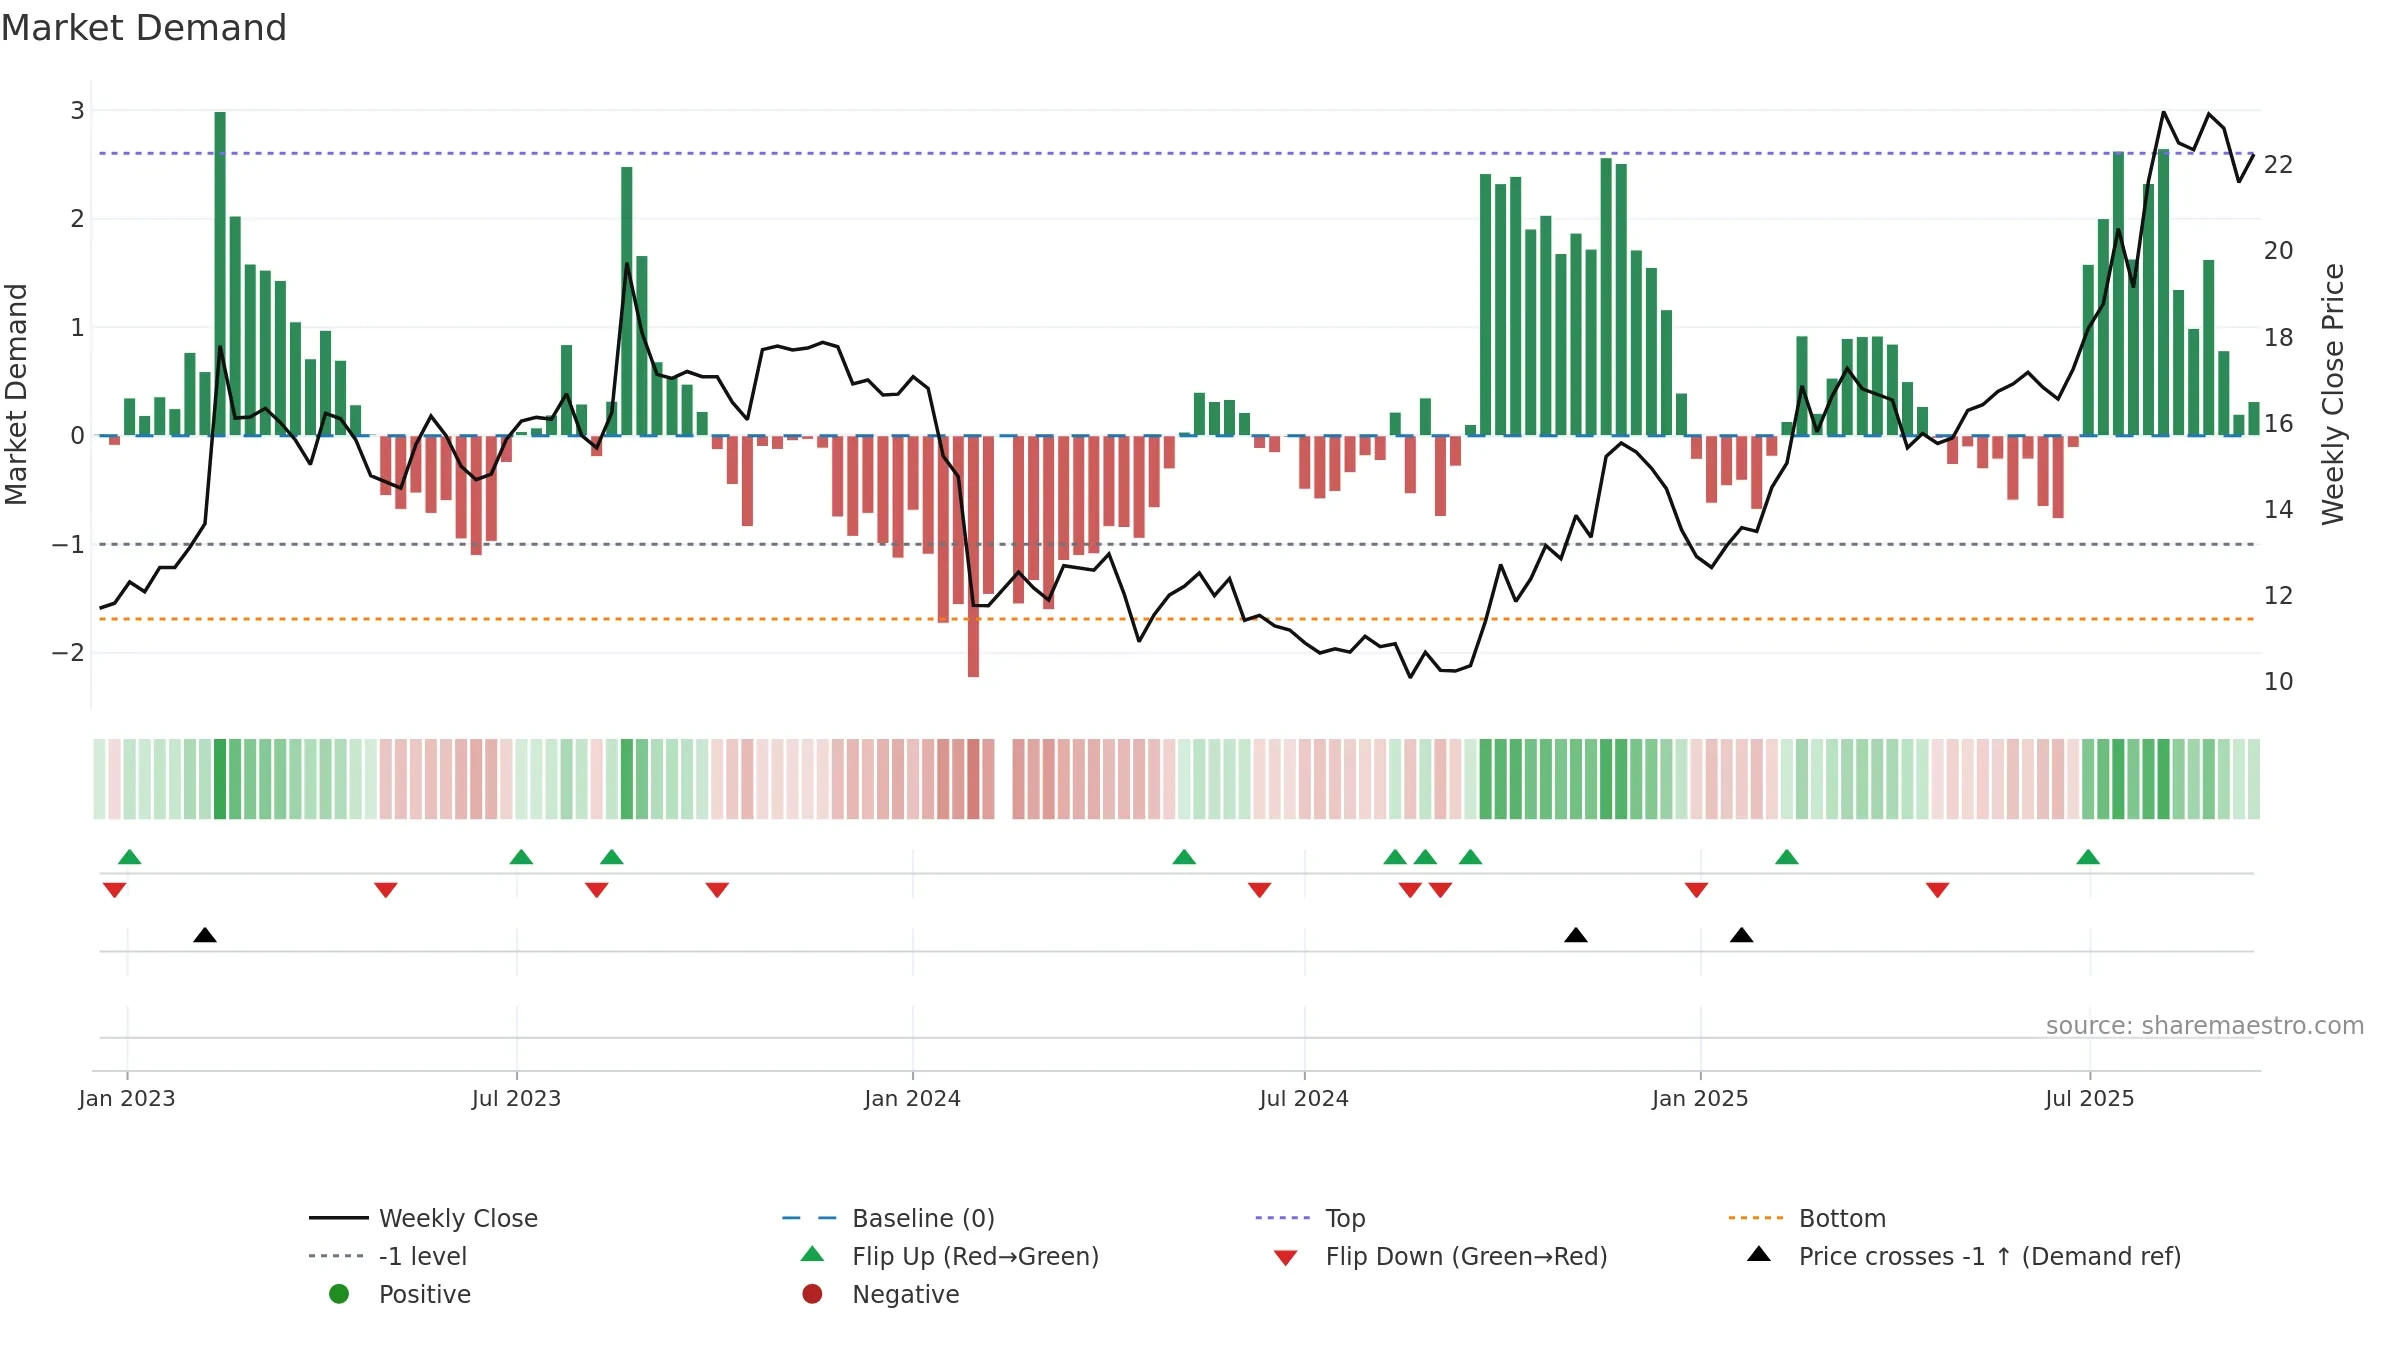2400x1350 pixels.
Task: Click the Jan 2024 x-axis label
Action: coord(913,1099)
